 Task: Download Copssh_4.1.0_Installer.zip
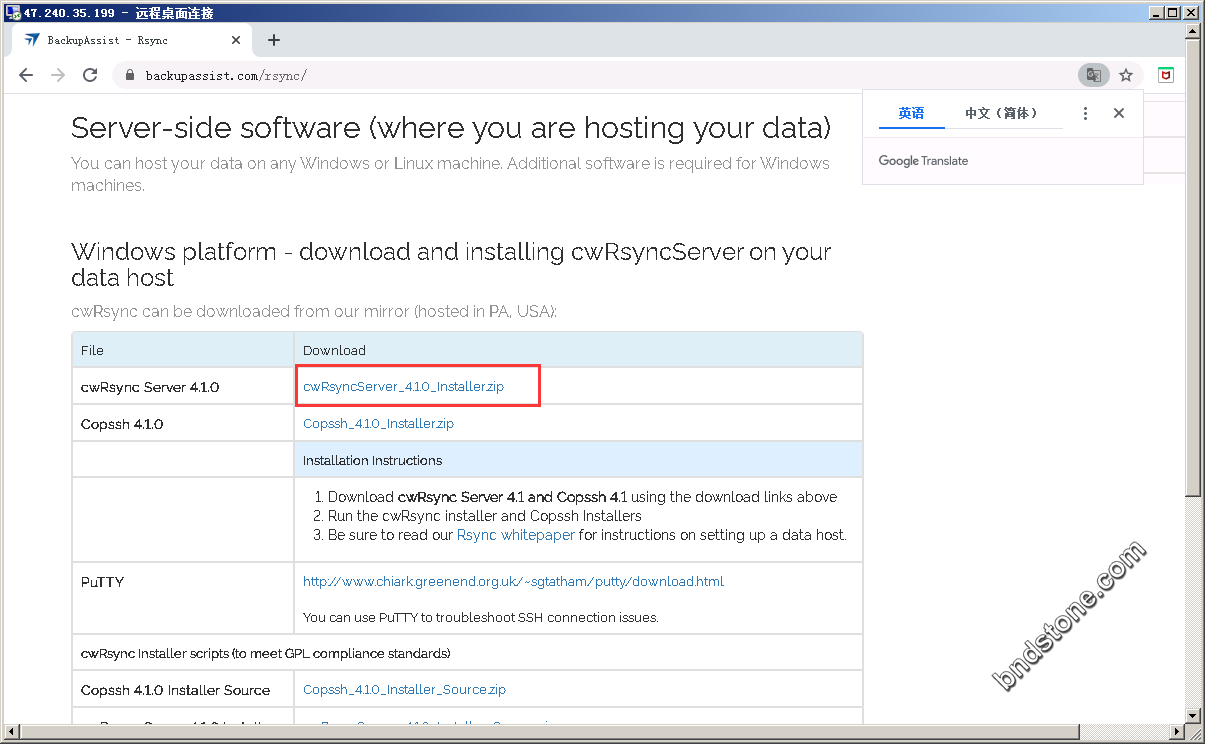(x=378, y=423)
